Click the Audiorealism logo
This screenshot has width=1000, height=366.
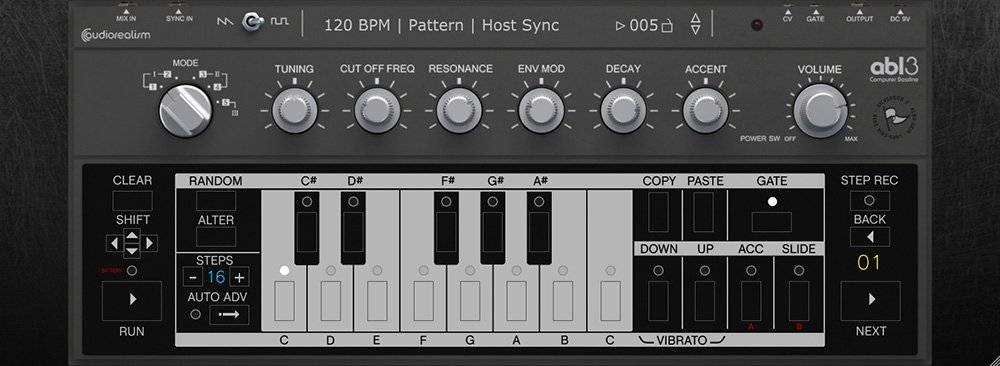115,34
